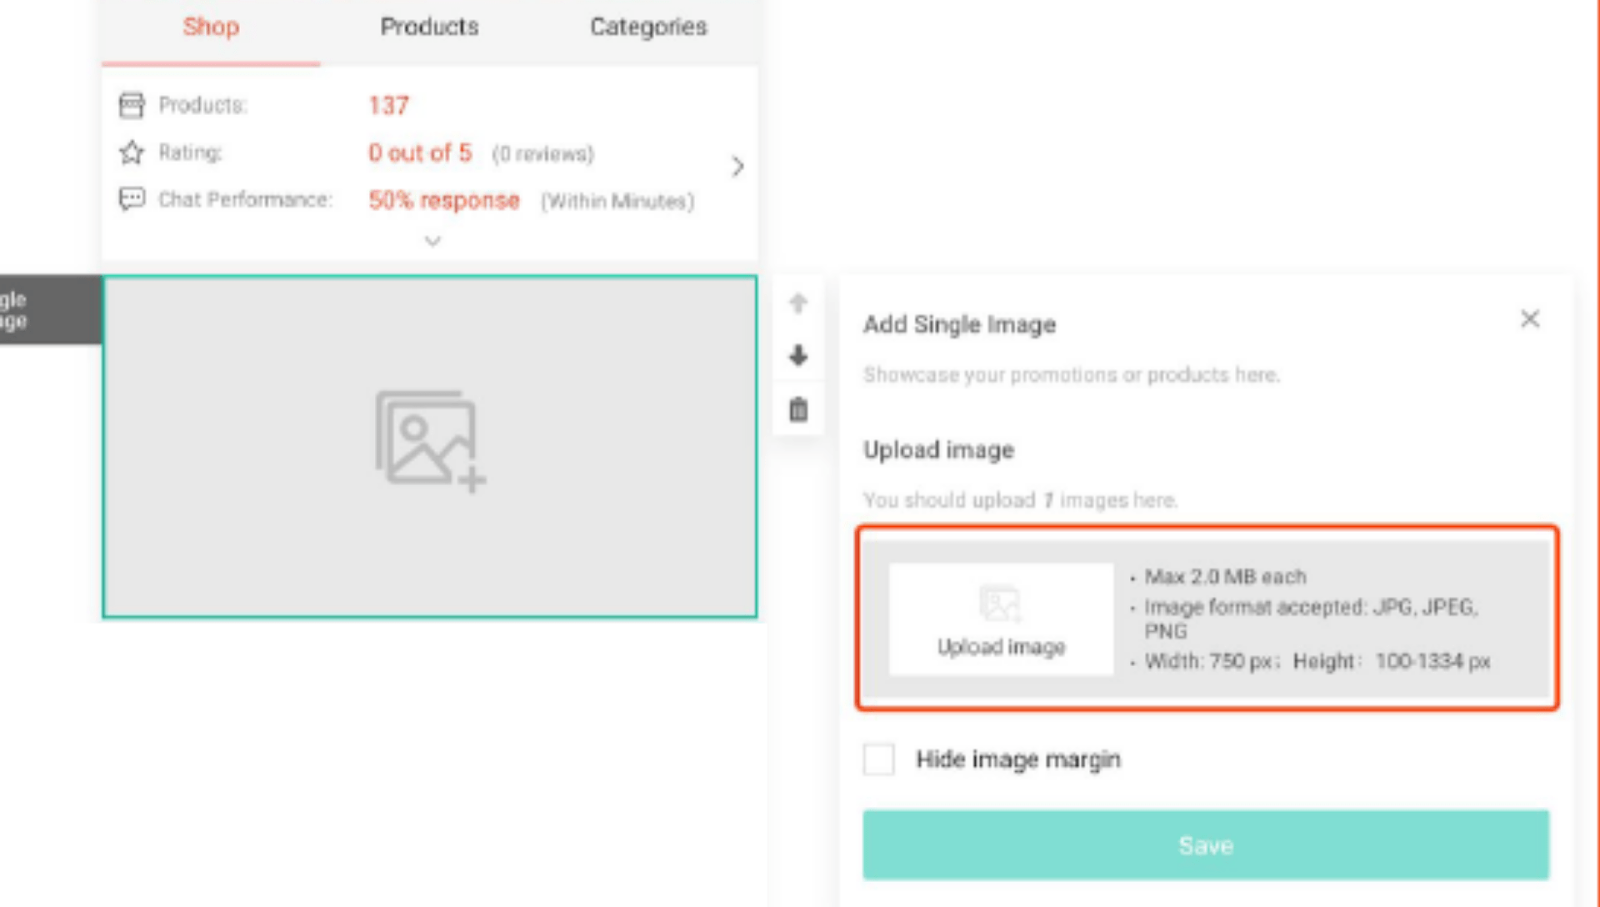
Task: Click the small picture icon above Upload Image
Action: [x=1000, y=604]
